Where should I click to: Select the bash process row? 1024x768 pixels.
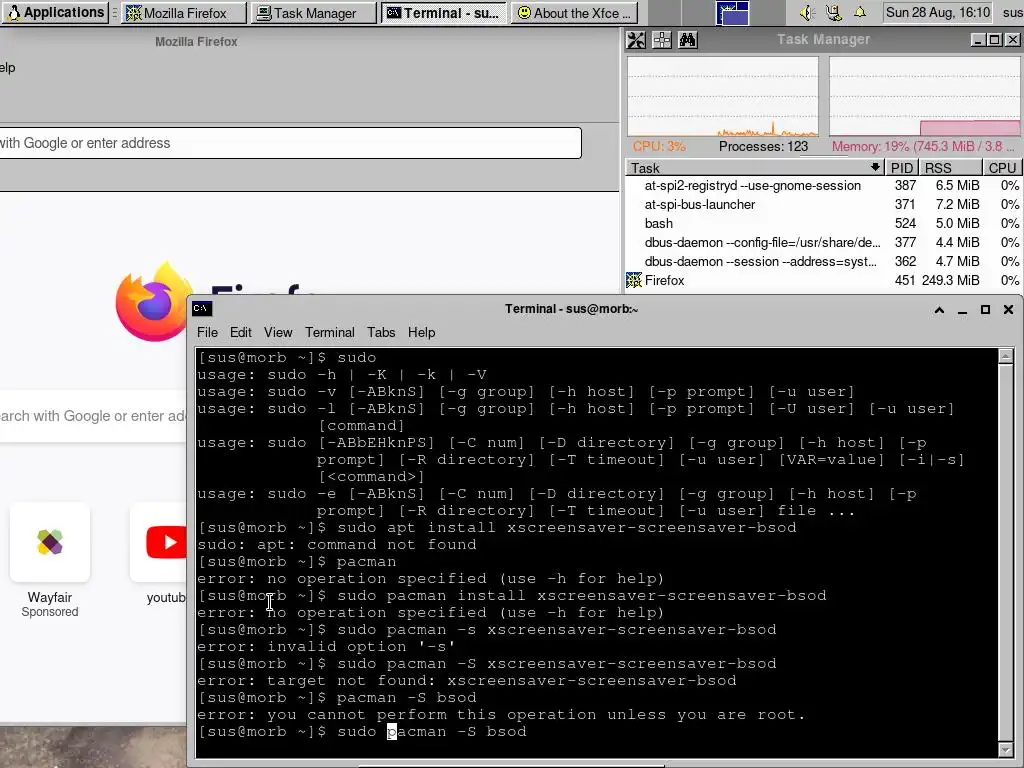click(824, 223)
